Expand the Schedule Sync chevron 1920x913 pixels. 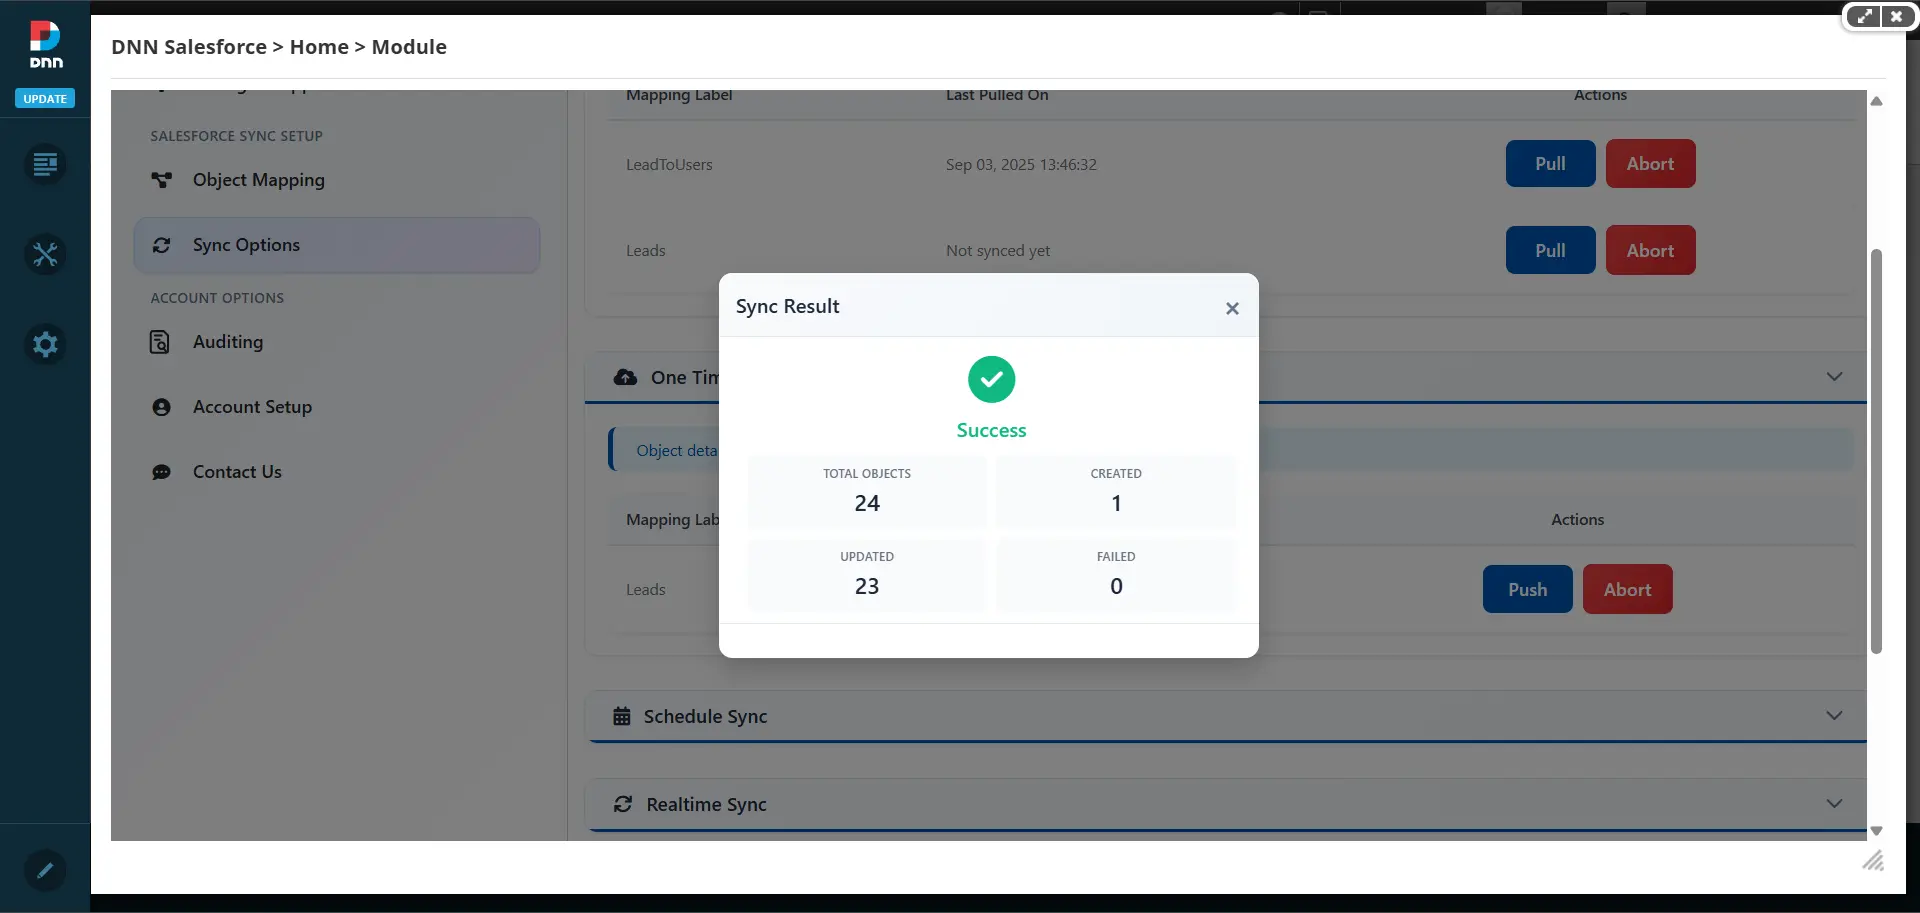(1834, 716)
